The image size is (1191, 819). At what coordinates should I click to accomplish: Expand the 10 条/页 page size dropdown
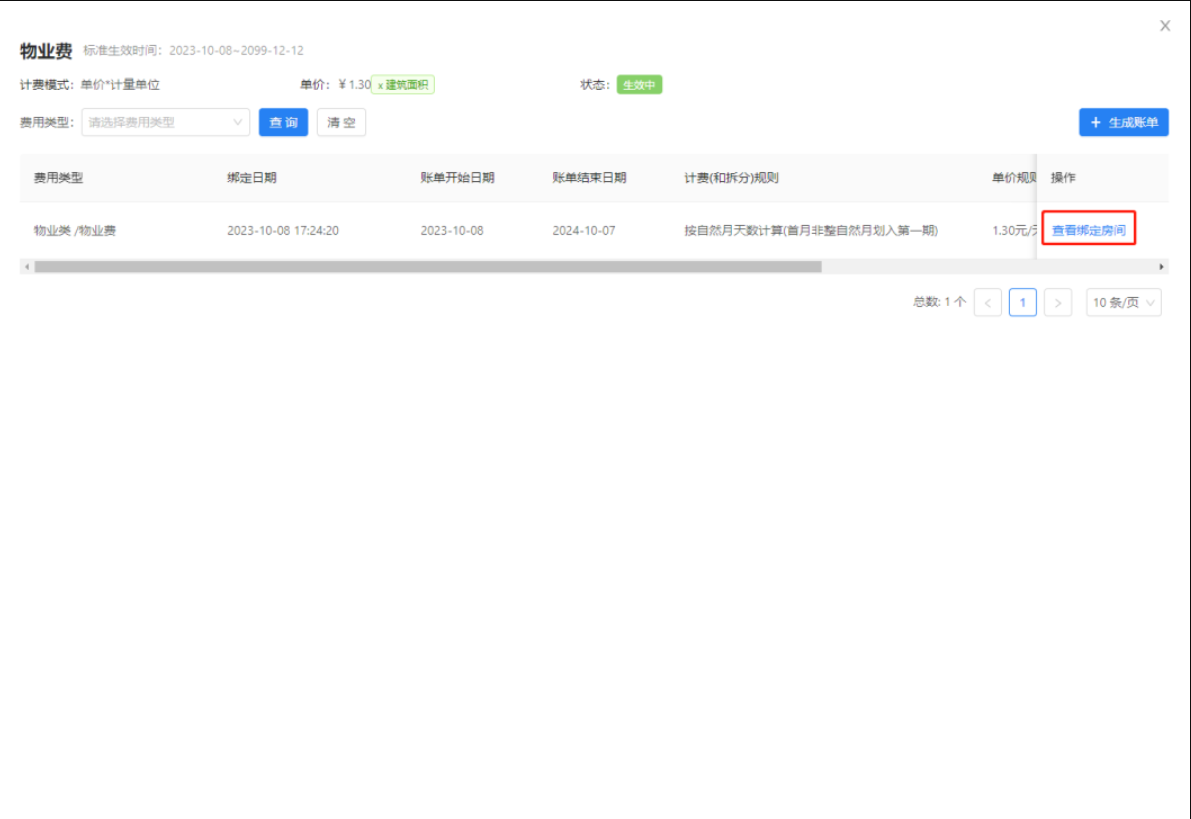click(x=1123, y=303)
